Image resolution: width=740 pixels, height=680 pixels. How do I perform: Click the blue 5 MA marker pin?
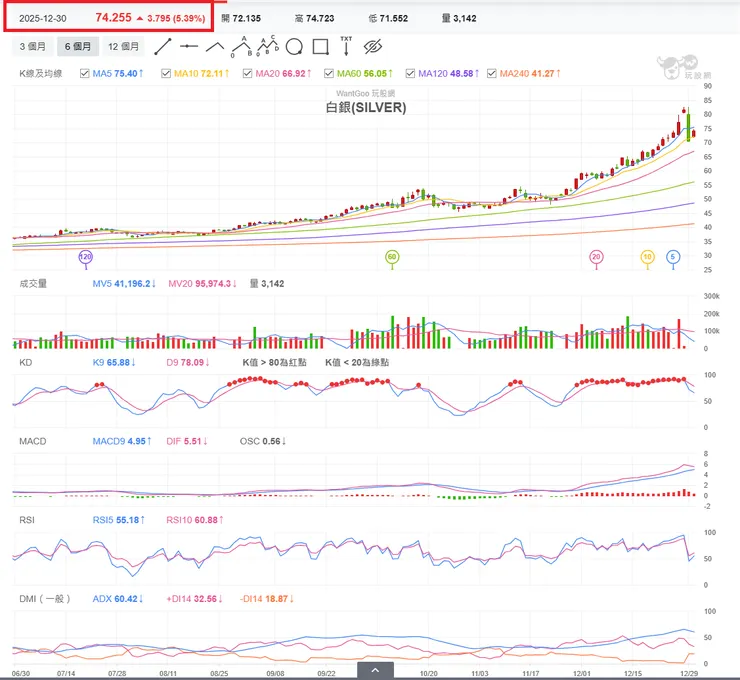[x=673, y=257]
